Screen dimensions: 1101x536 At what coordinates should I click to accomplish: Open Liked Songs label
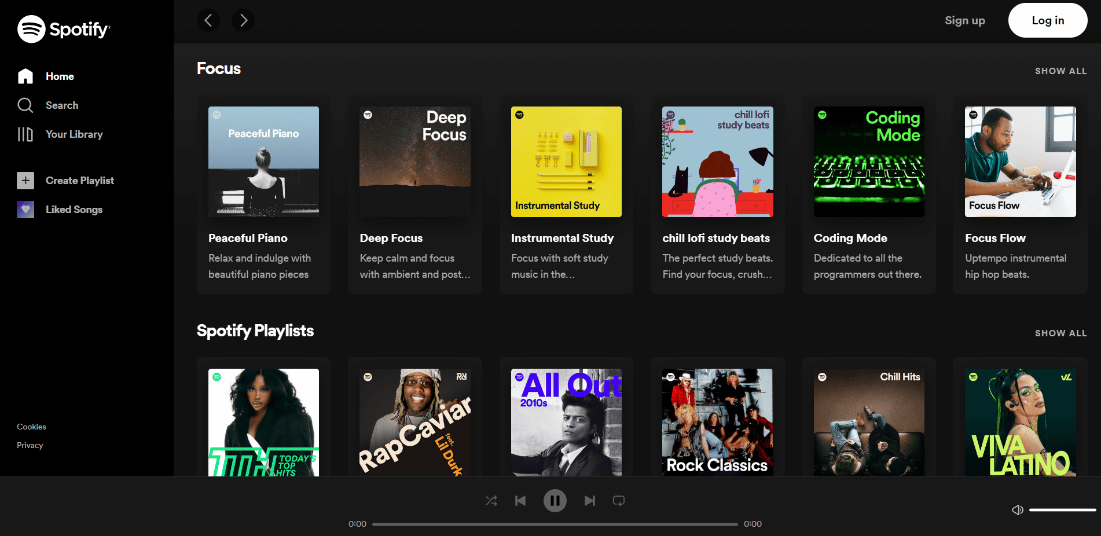(x=74, y=209)
